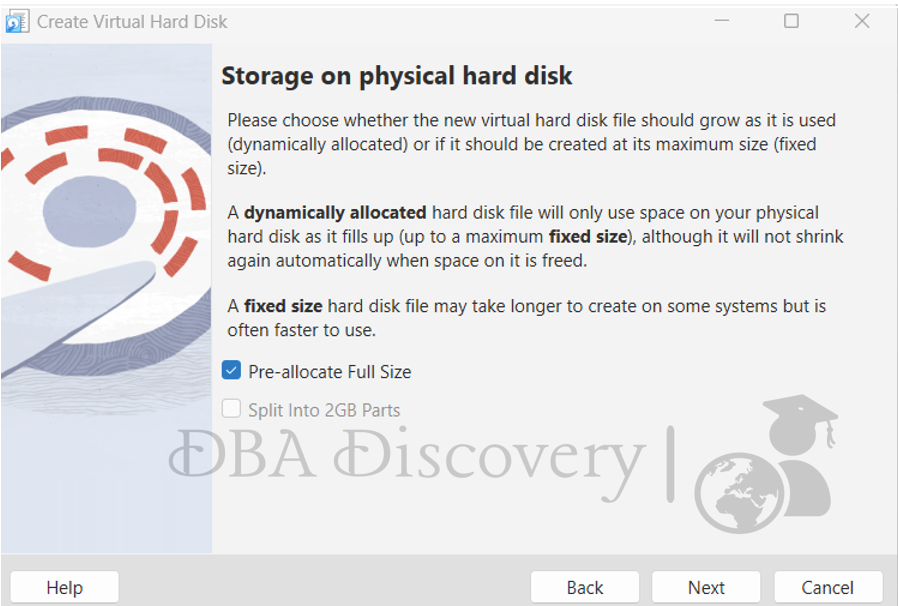Click the Pre-allocate Full Size label text
Viewport: 898px width, 606px height.
(330, 372)
